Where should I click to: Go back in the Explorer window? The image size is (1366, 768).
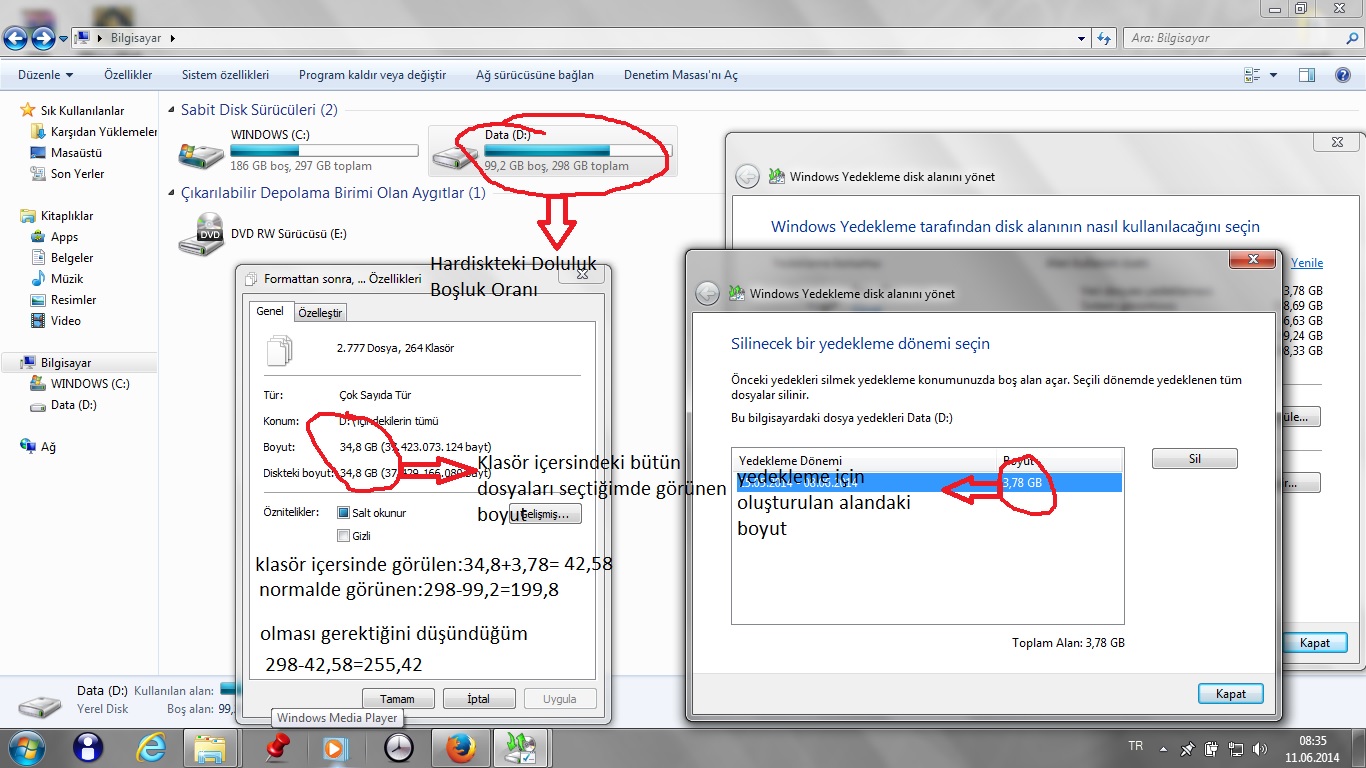[x=15, y=38]
